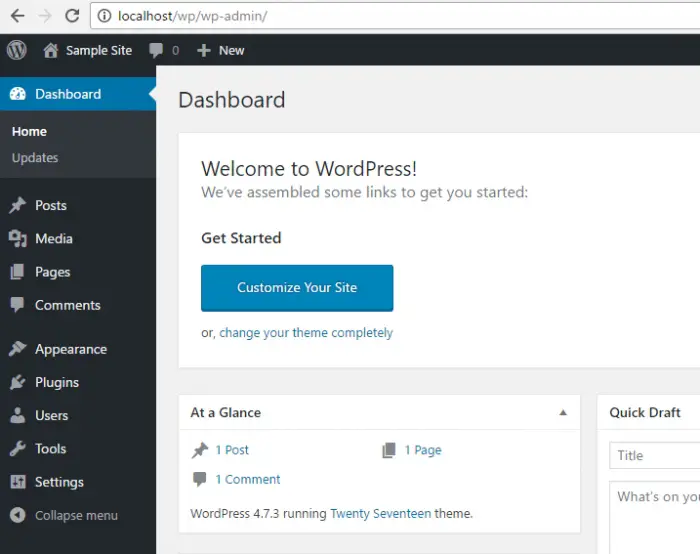700x554 pixels.
Task: Click the comment count 0 in admin bar
Action: (175, 50)
